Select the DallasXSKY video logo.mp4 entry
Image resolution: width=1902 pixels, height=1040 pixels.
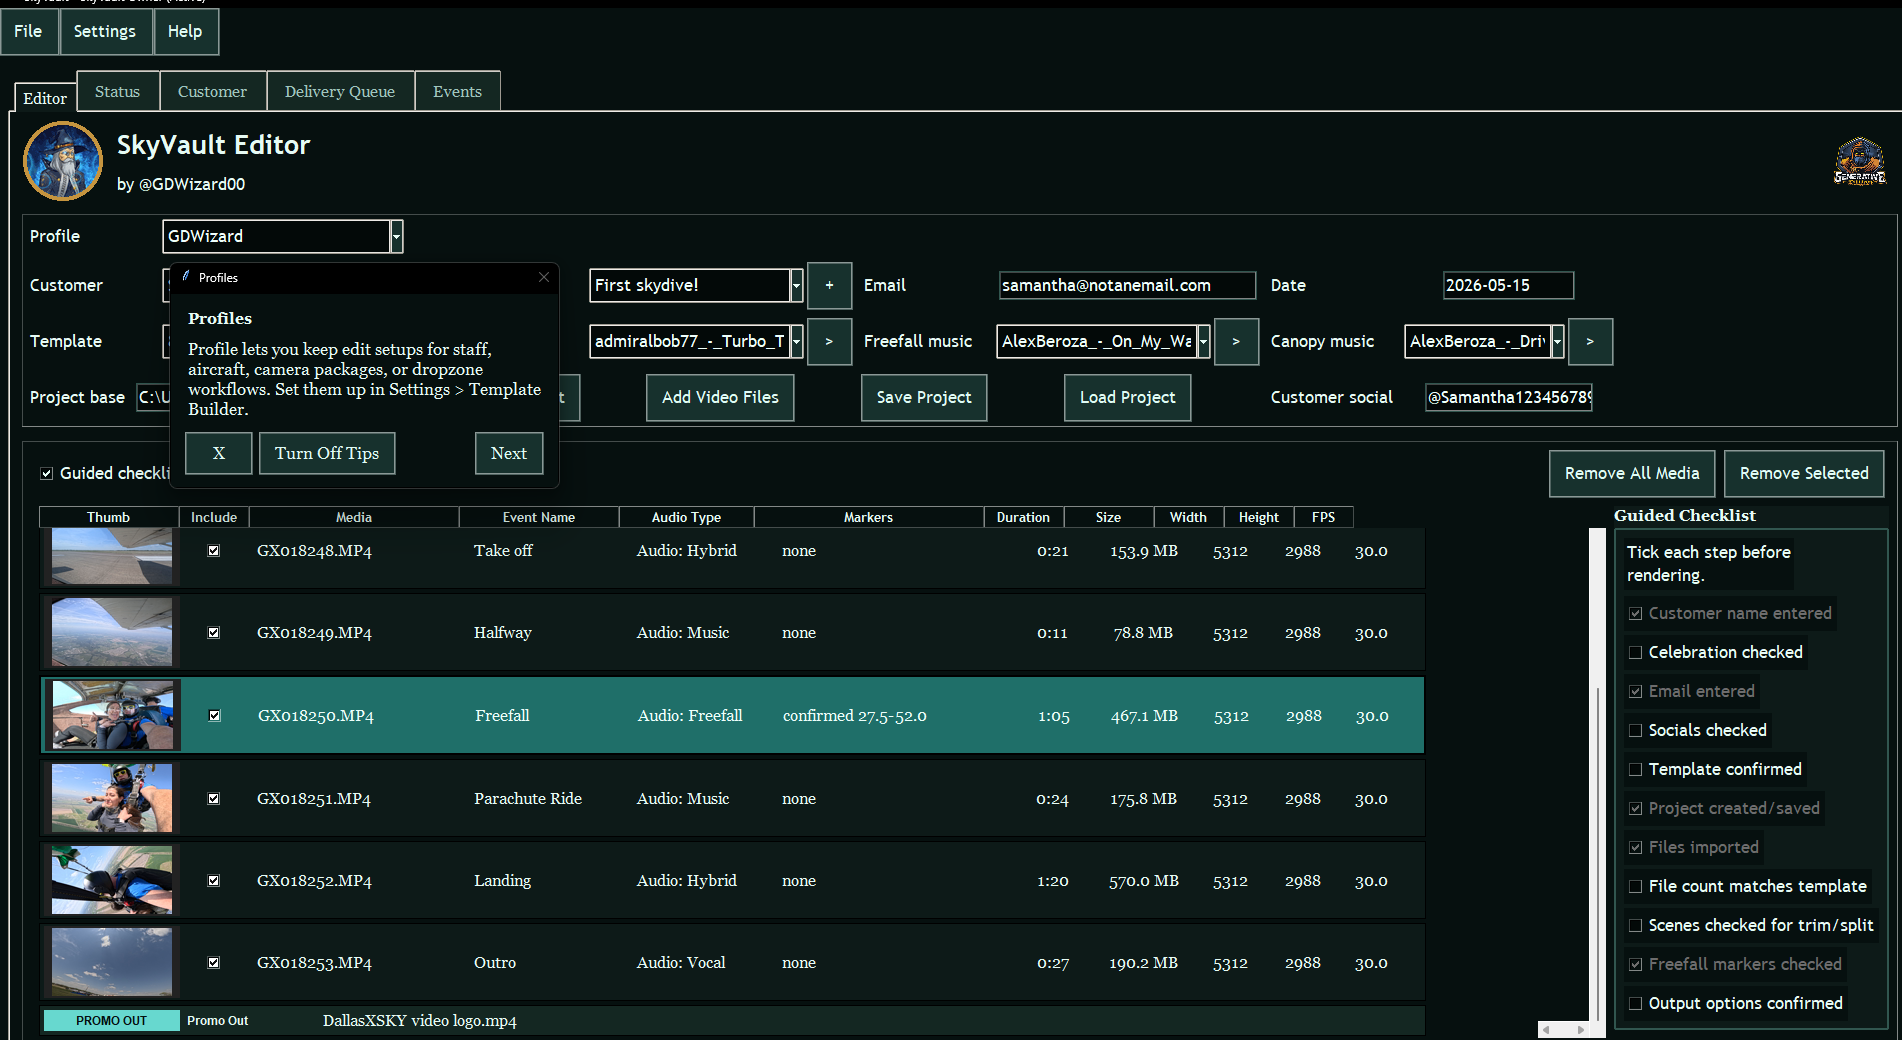pyautogui.click(x=420, y=1021)
